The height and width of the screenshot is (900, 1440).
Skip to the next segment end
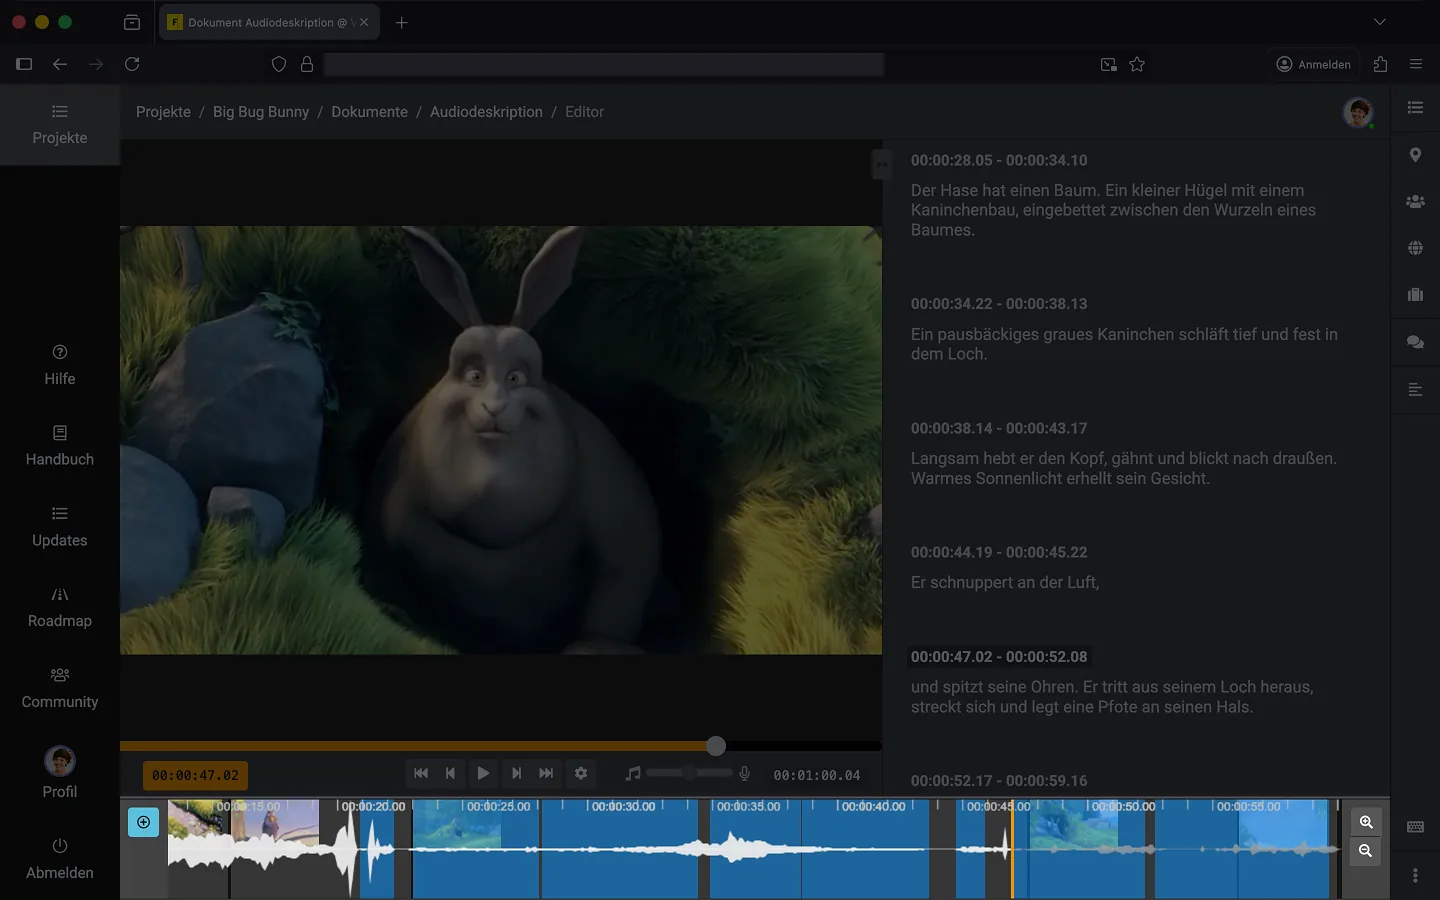(546, 773)
